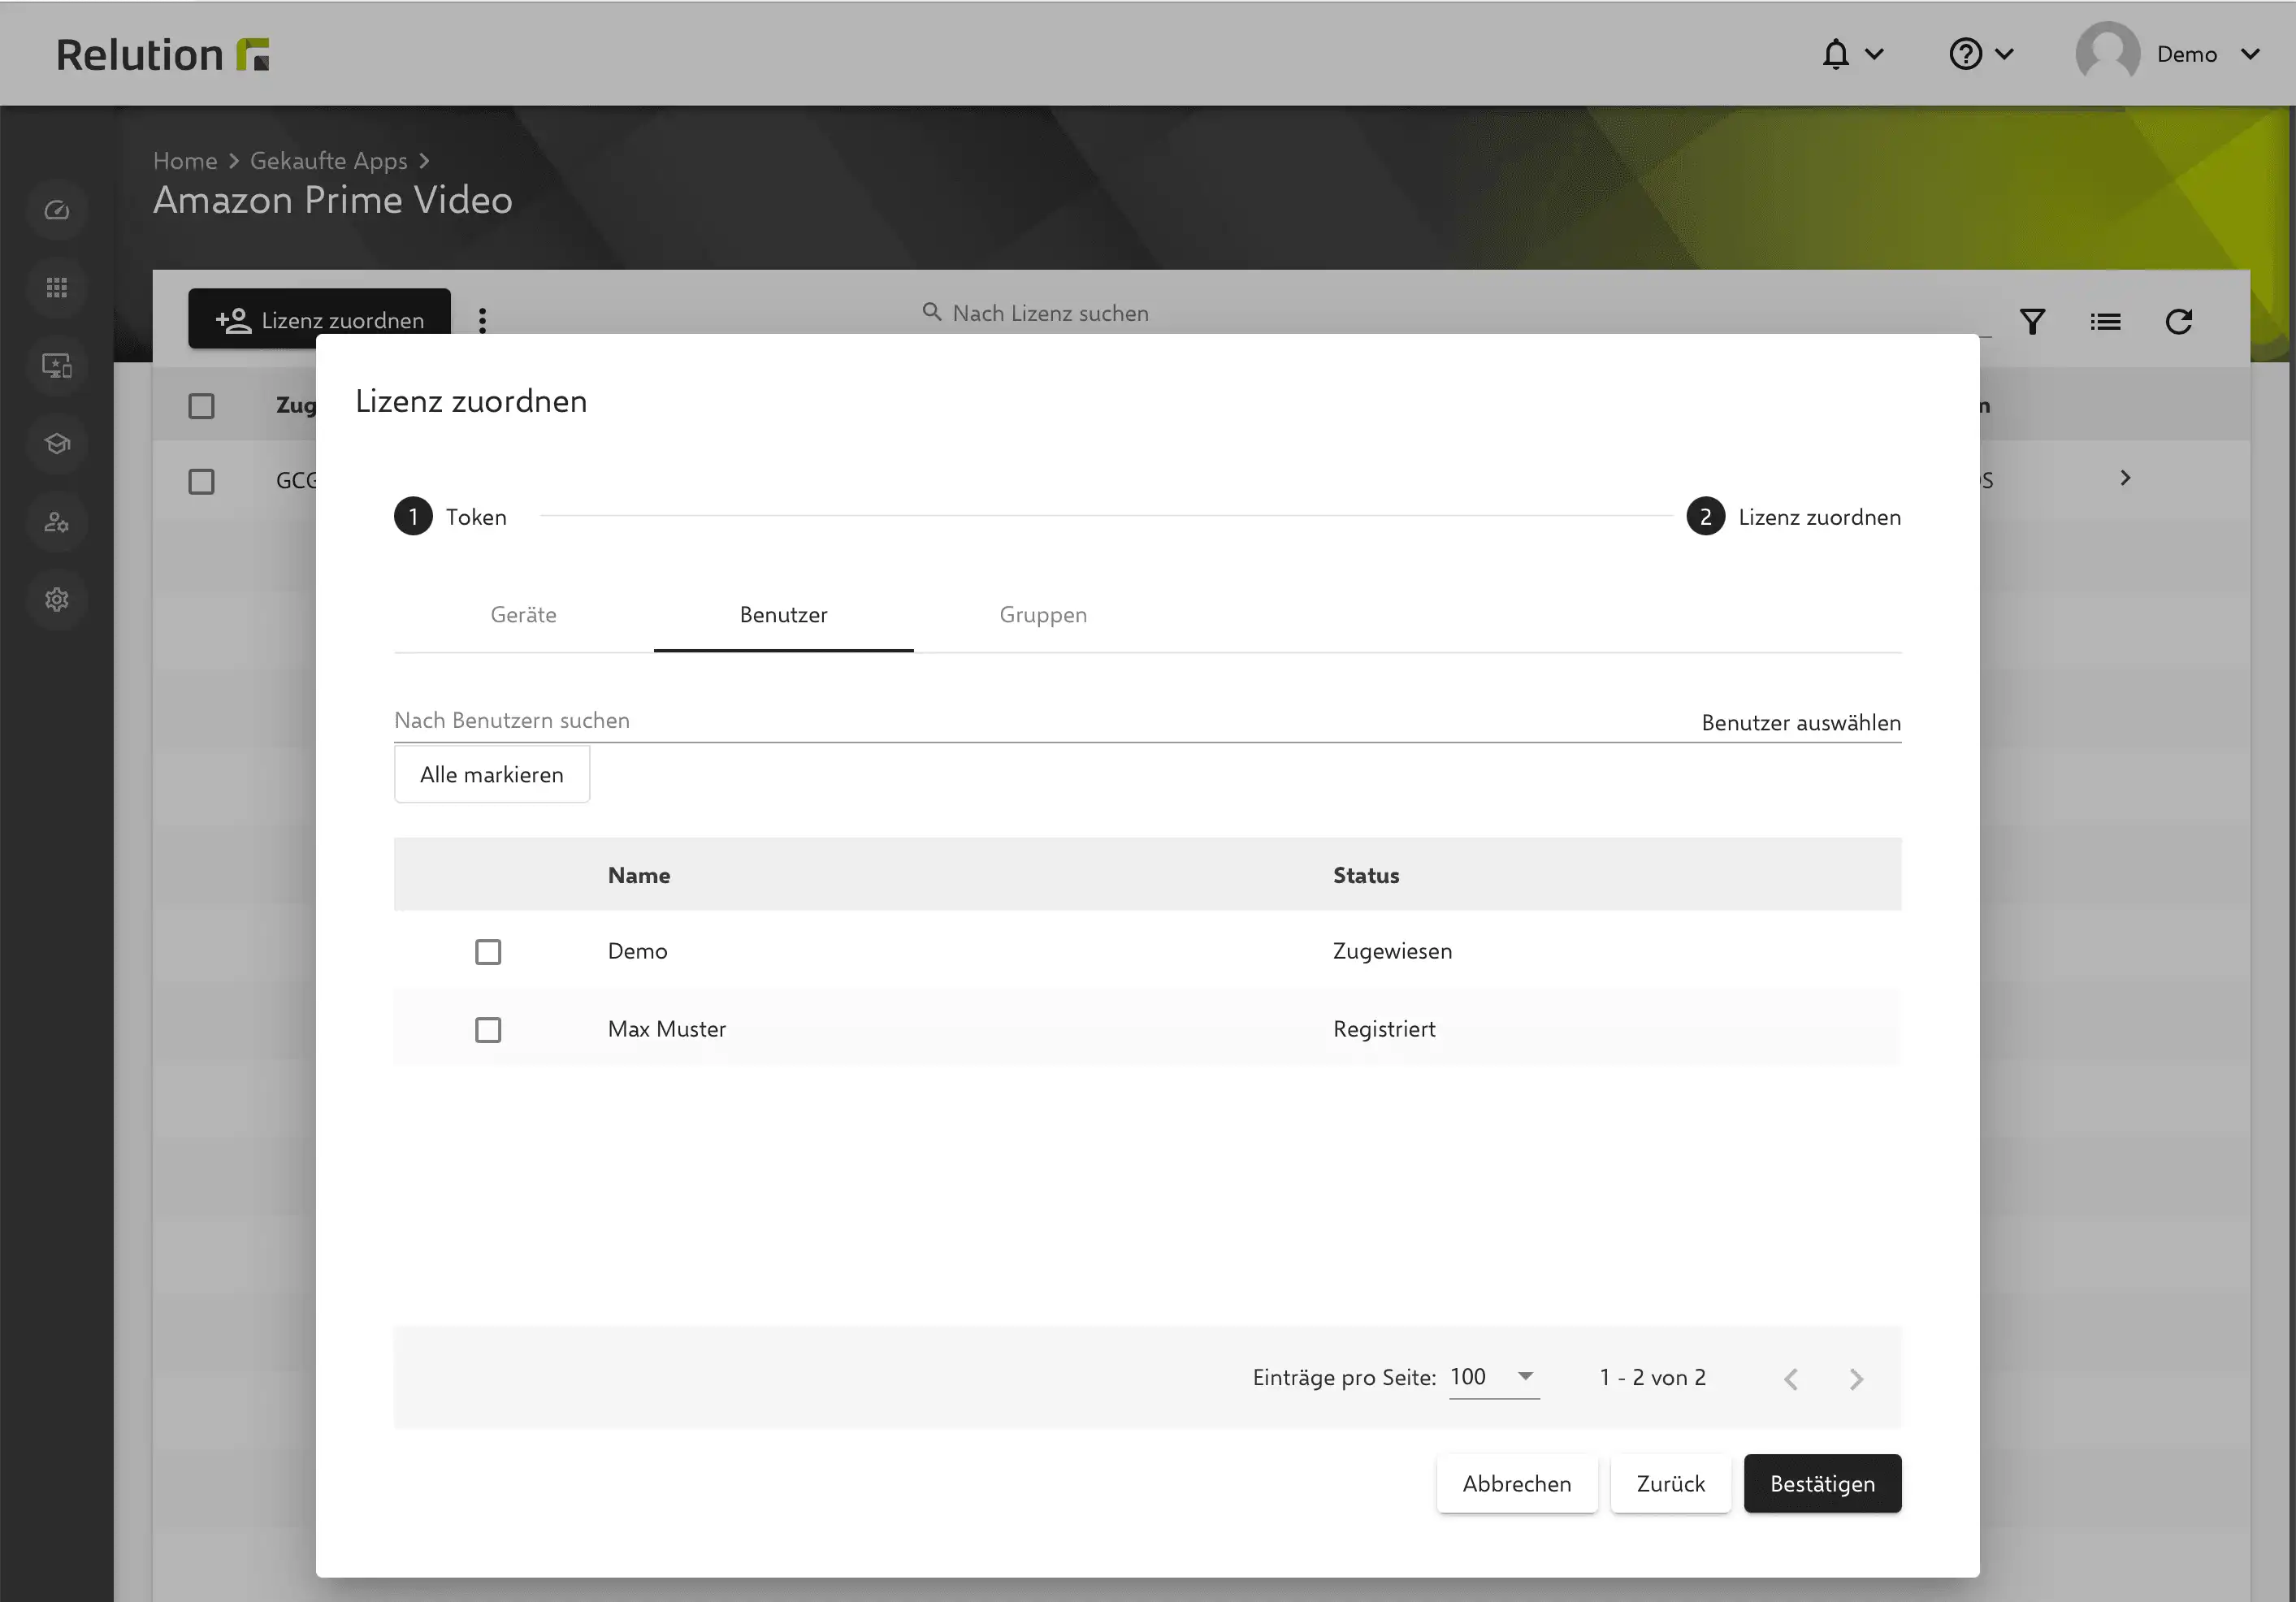The width and height of the screenshot is (2296, 1602).
Task: Open the devices sidebar icon
Action: [57, 366]
